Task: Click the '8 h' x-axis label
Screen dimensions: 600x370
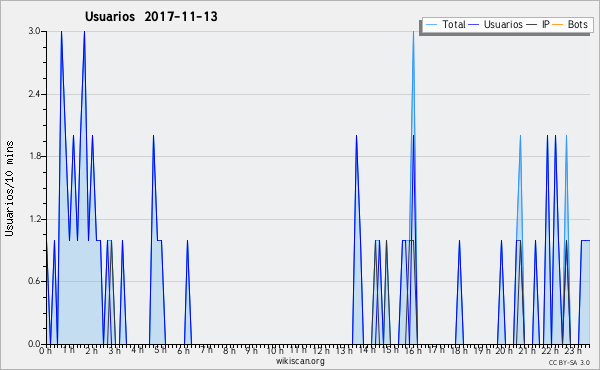Action: click(x=229, y=351)
